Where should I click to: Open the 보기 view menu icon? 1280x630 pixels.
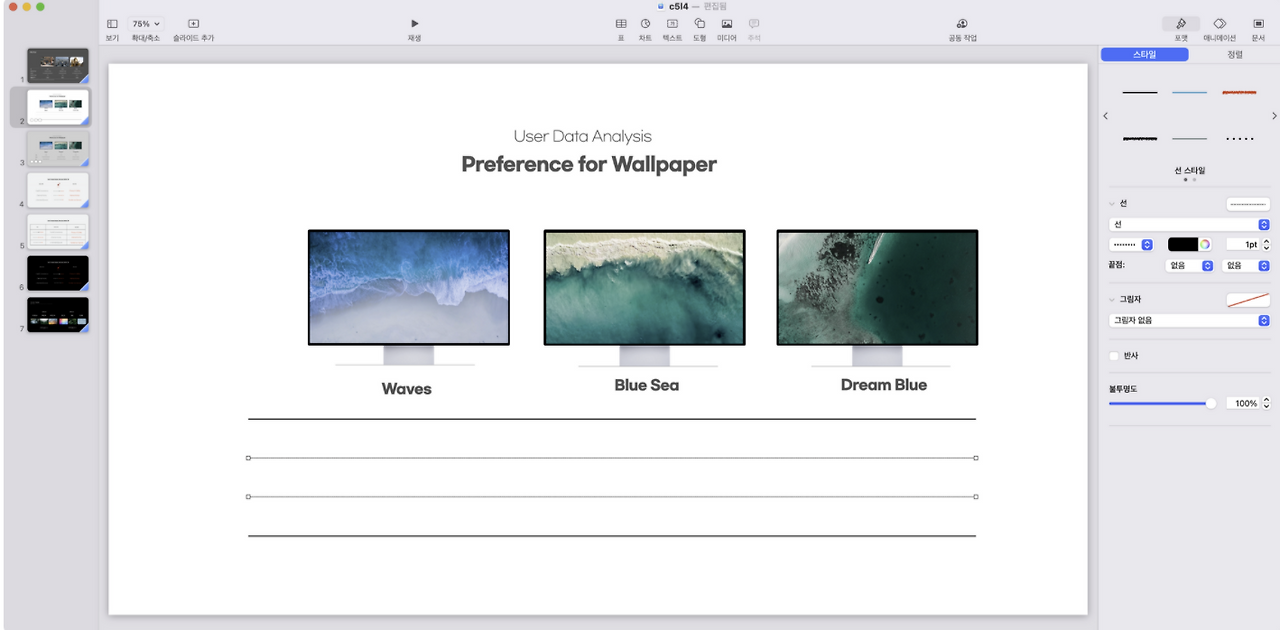(112, 23)
